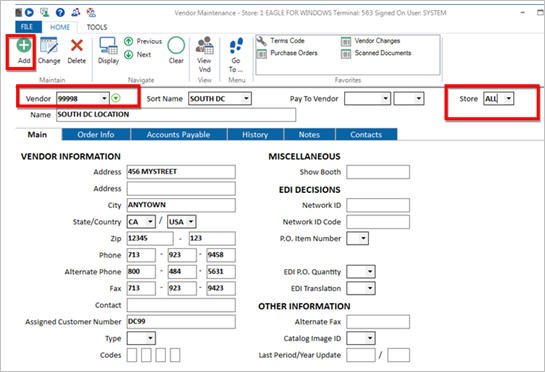545x372 pixels.
Task: Open the Notes tab
Action: point(309,135)
